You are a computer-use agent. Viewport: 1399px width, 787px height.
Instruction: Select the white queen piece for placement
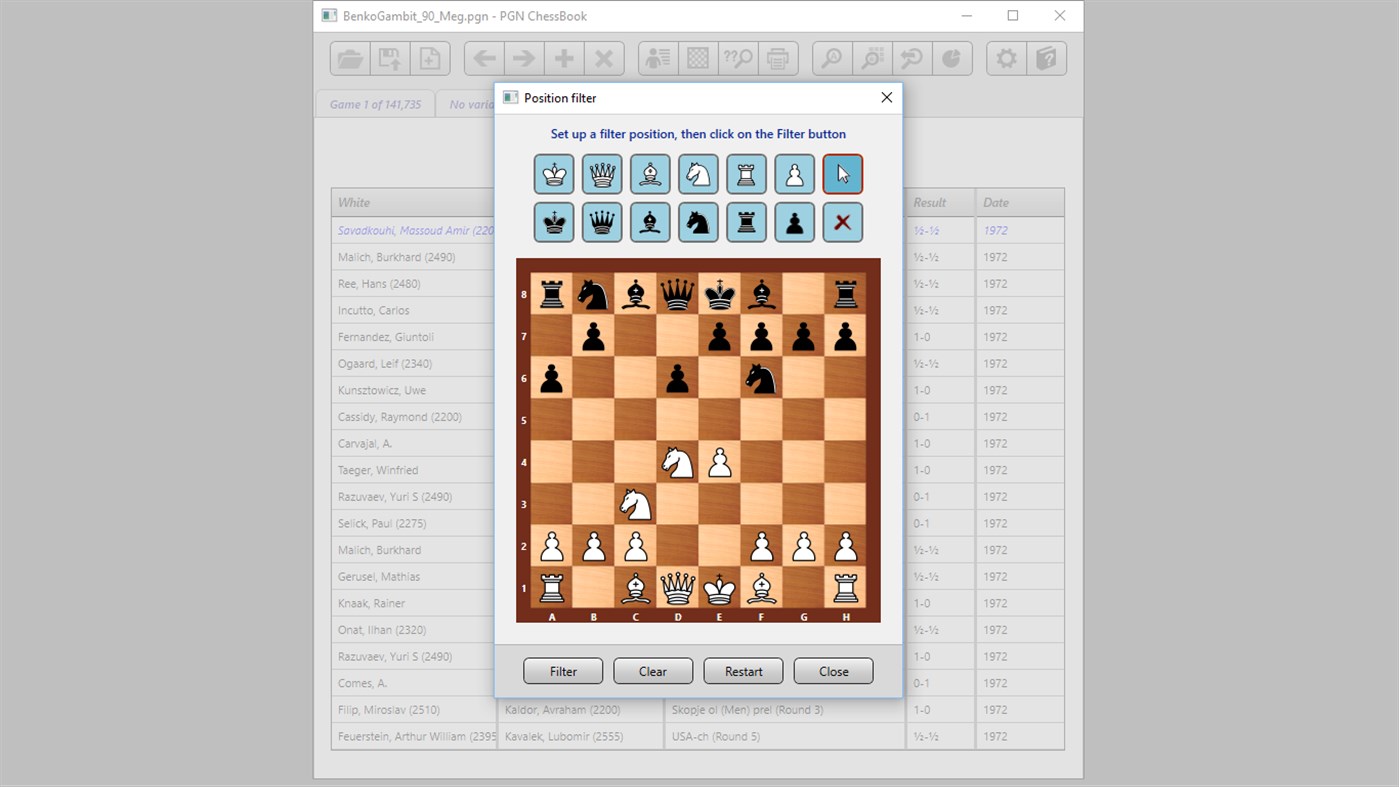point(602,173)
